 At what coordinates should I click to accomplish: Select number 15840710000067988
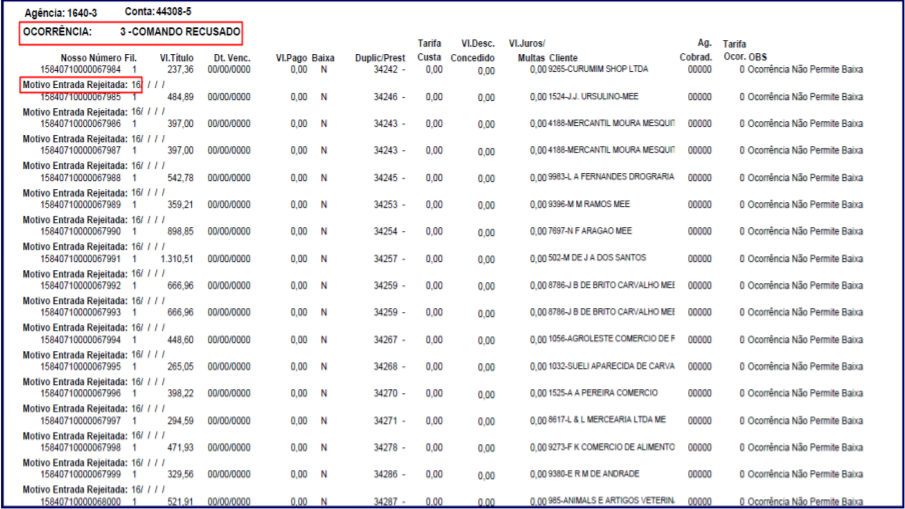(x=81, y=178)
